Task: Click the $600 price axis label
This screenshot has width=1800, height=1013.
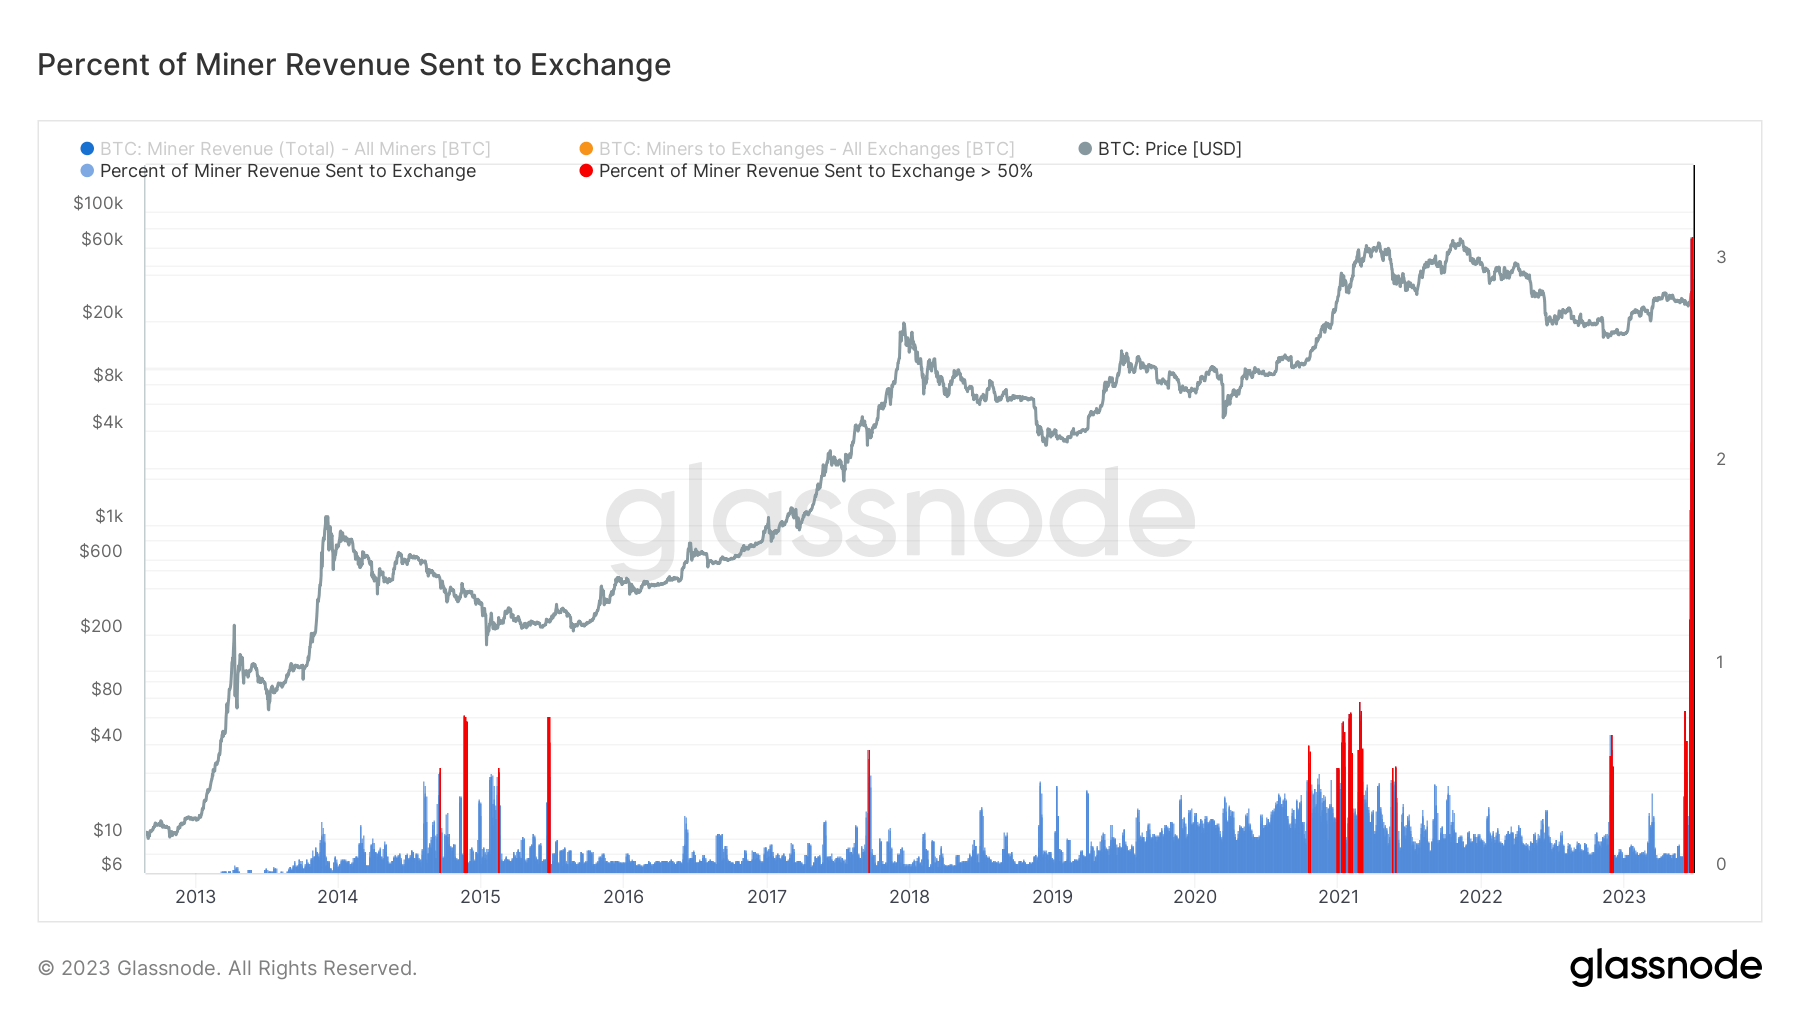Action: pyautogui.click(x=100, y=551)
